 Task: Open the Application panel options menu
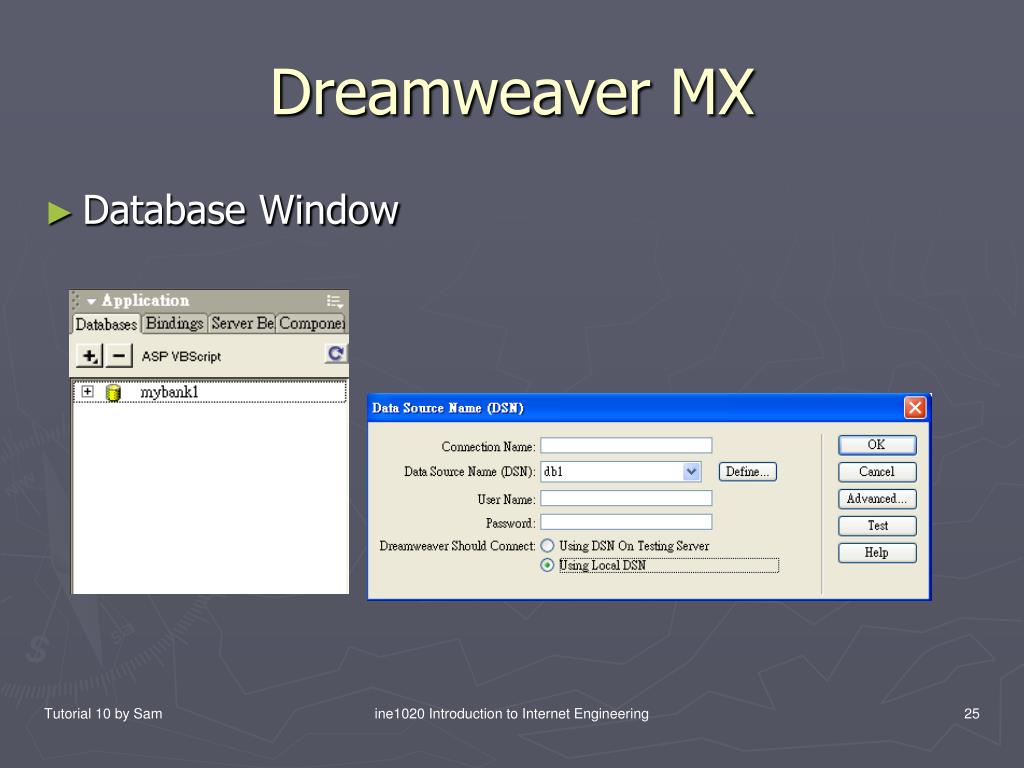click(x=334, y=301)
